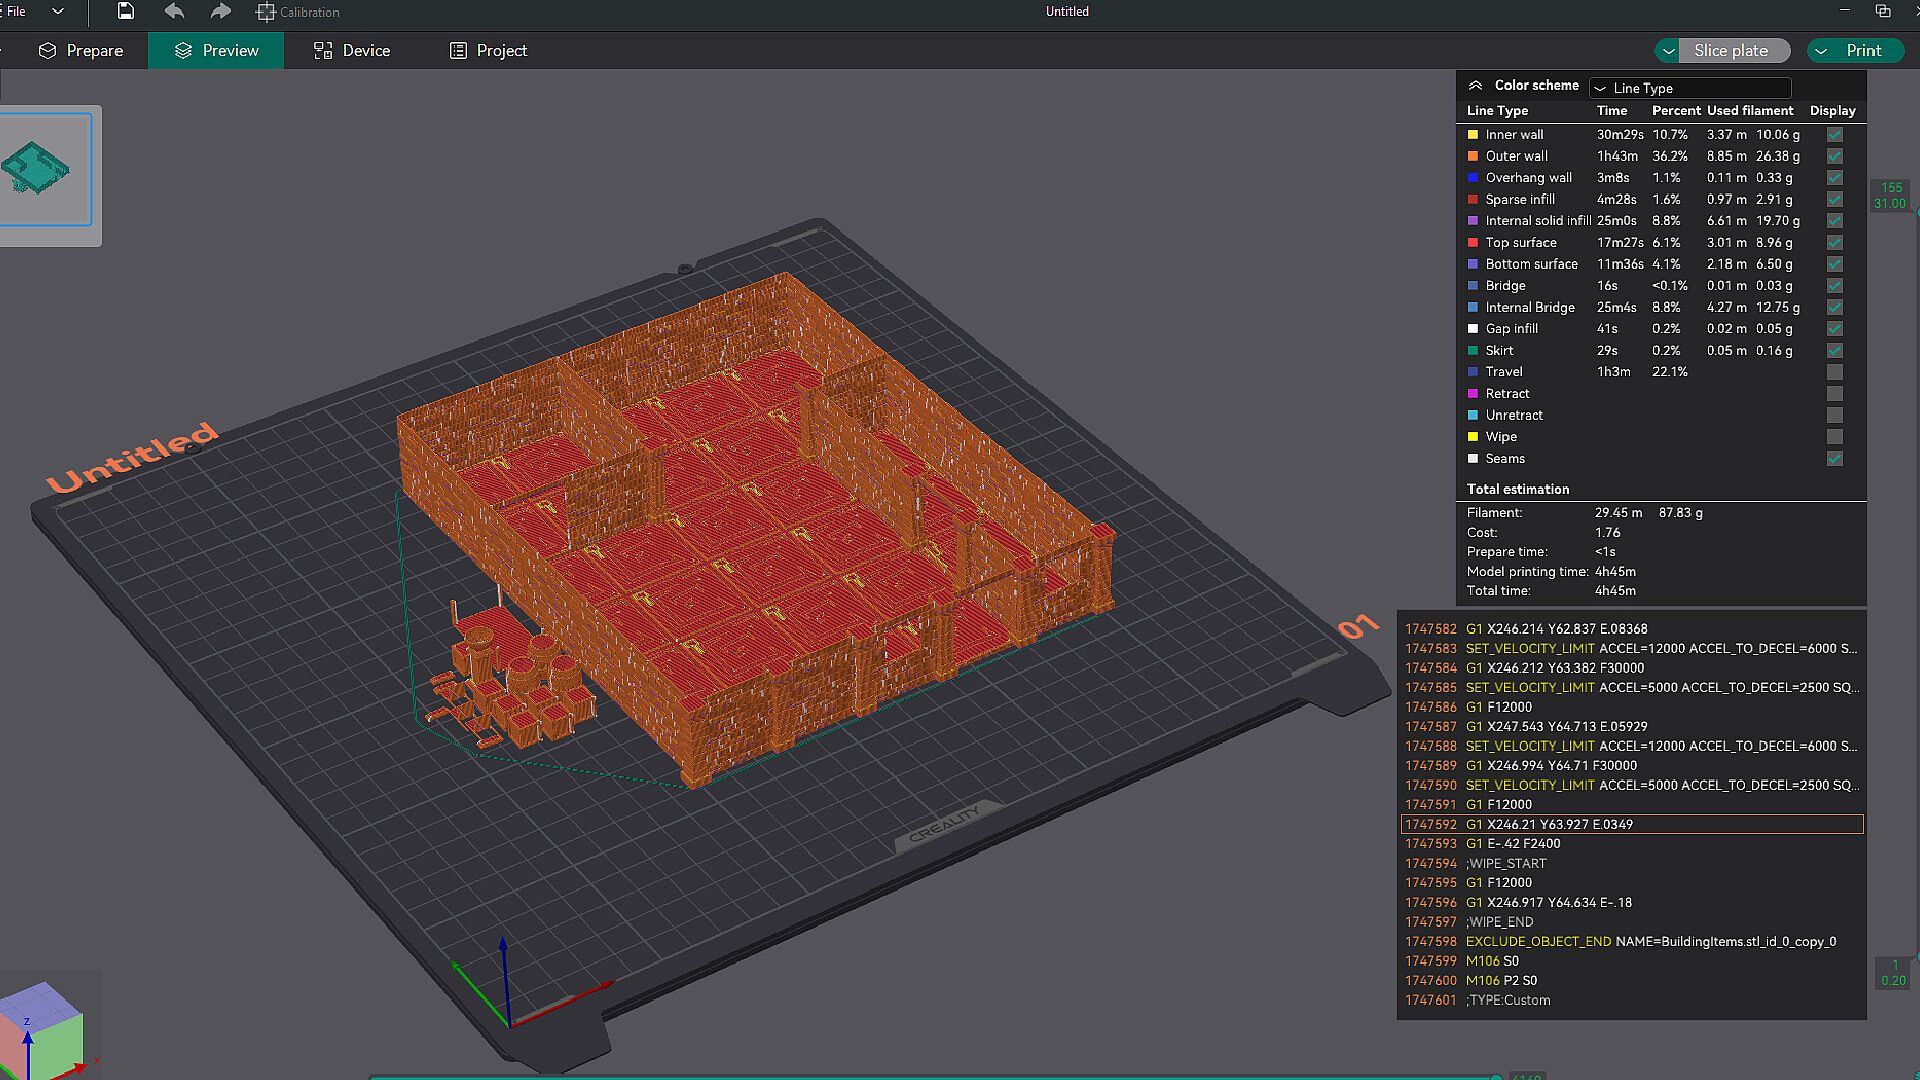Viewport: 1920px width, 1080px height.
Task: Click the restore window icon in the title bar
Action: (x=1882, y=11)
